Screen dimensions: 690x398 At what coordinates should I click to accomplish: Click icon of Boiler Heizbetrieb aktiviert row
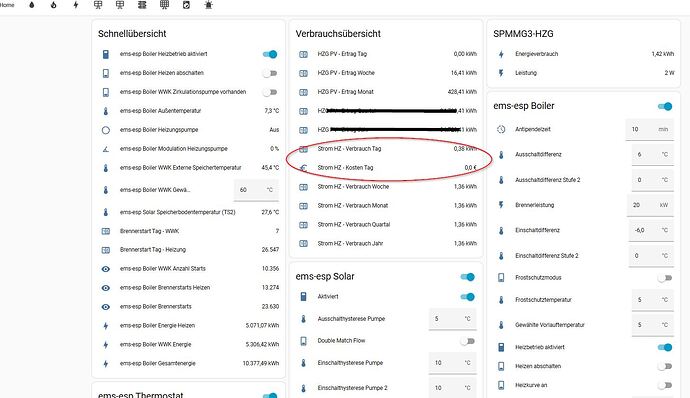[106, 54]
